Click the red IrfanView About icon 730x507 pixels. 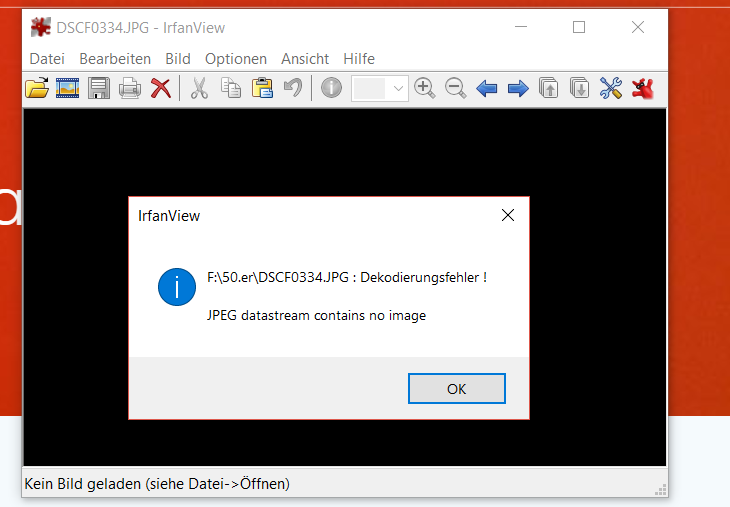pos(642,88)
